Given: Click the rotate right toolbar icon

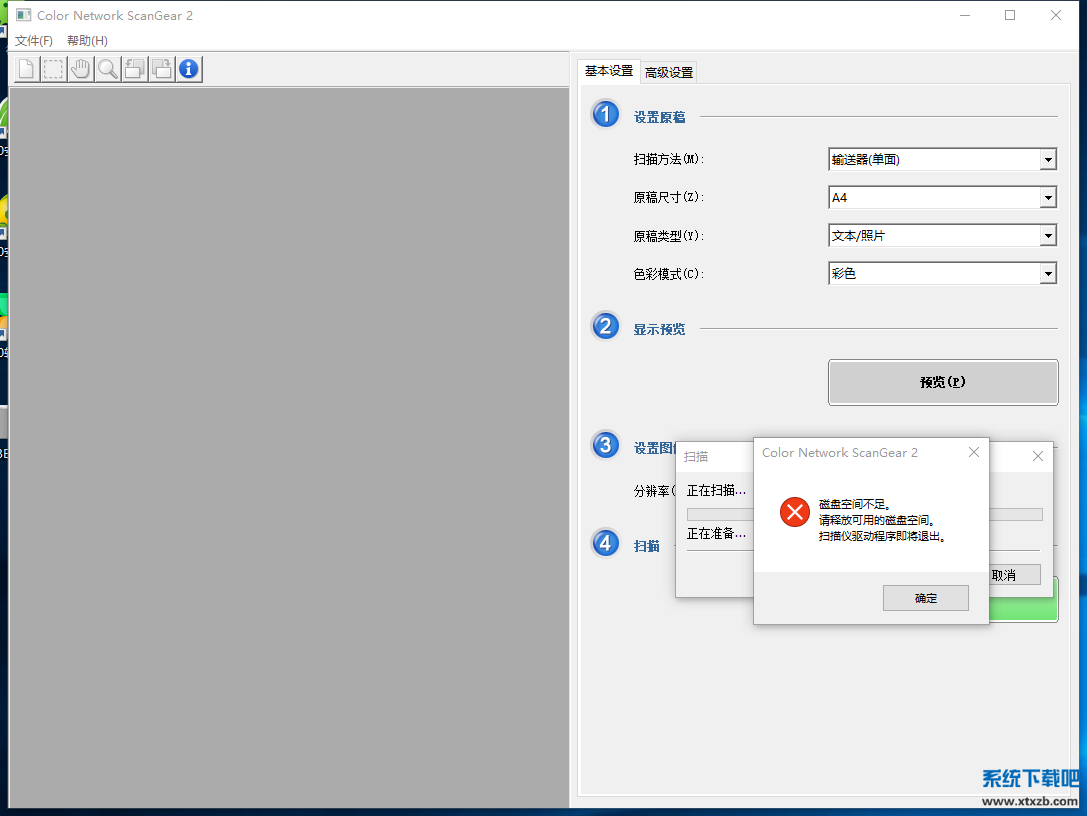Looking at the screenshot, I should pos(161,69).
